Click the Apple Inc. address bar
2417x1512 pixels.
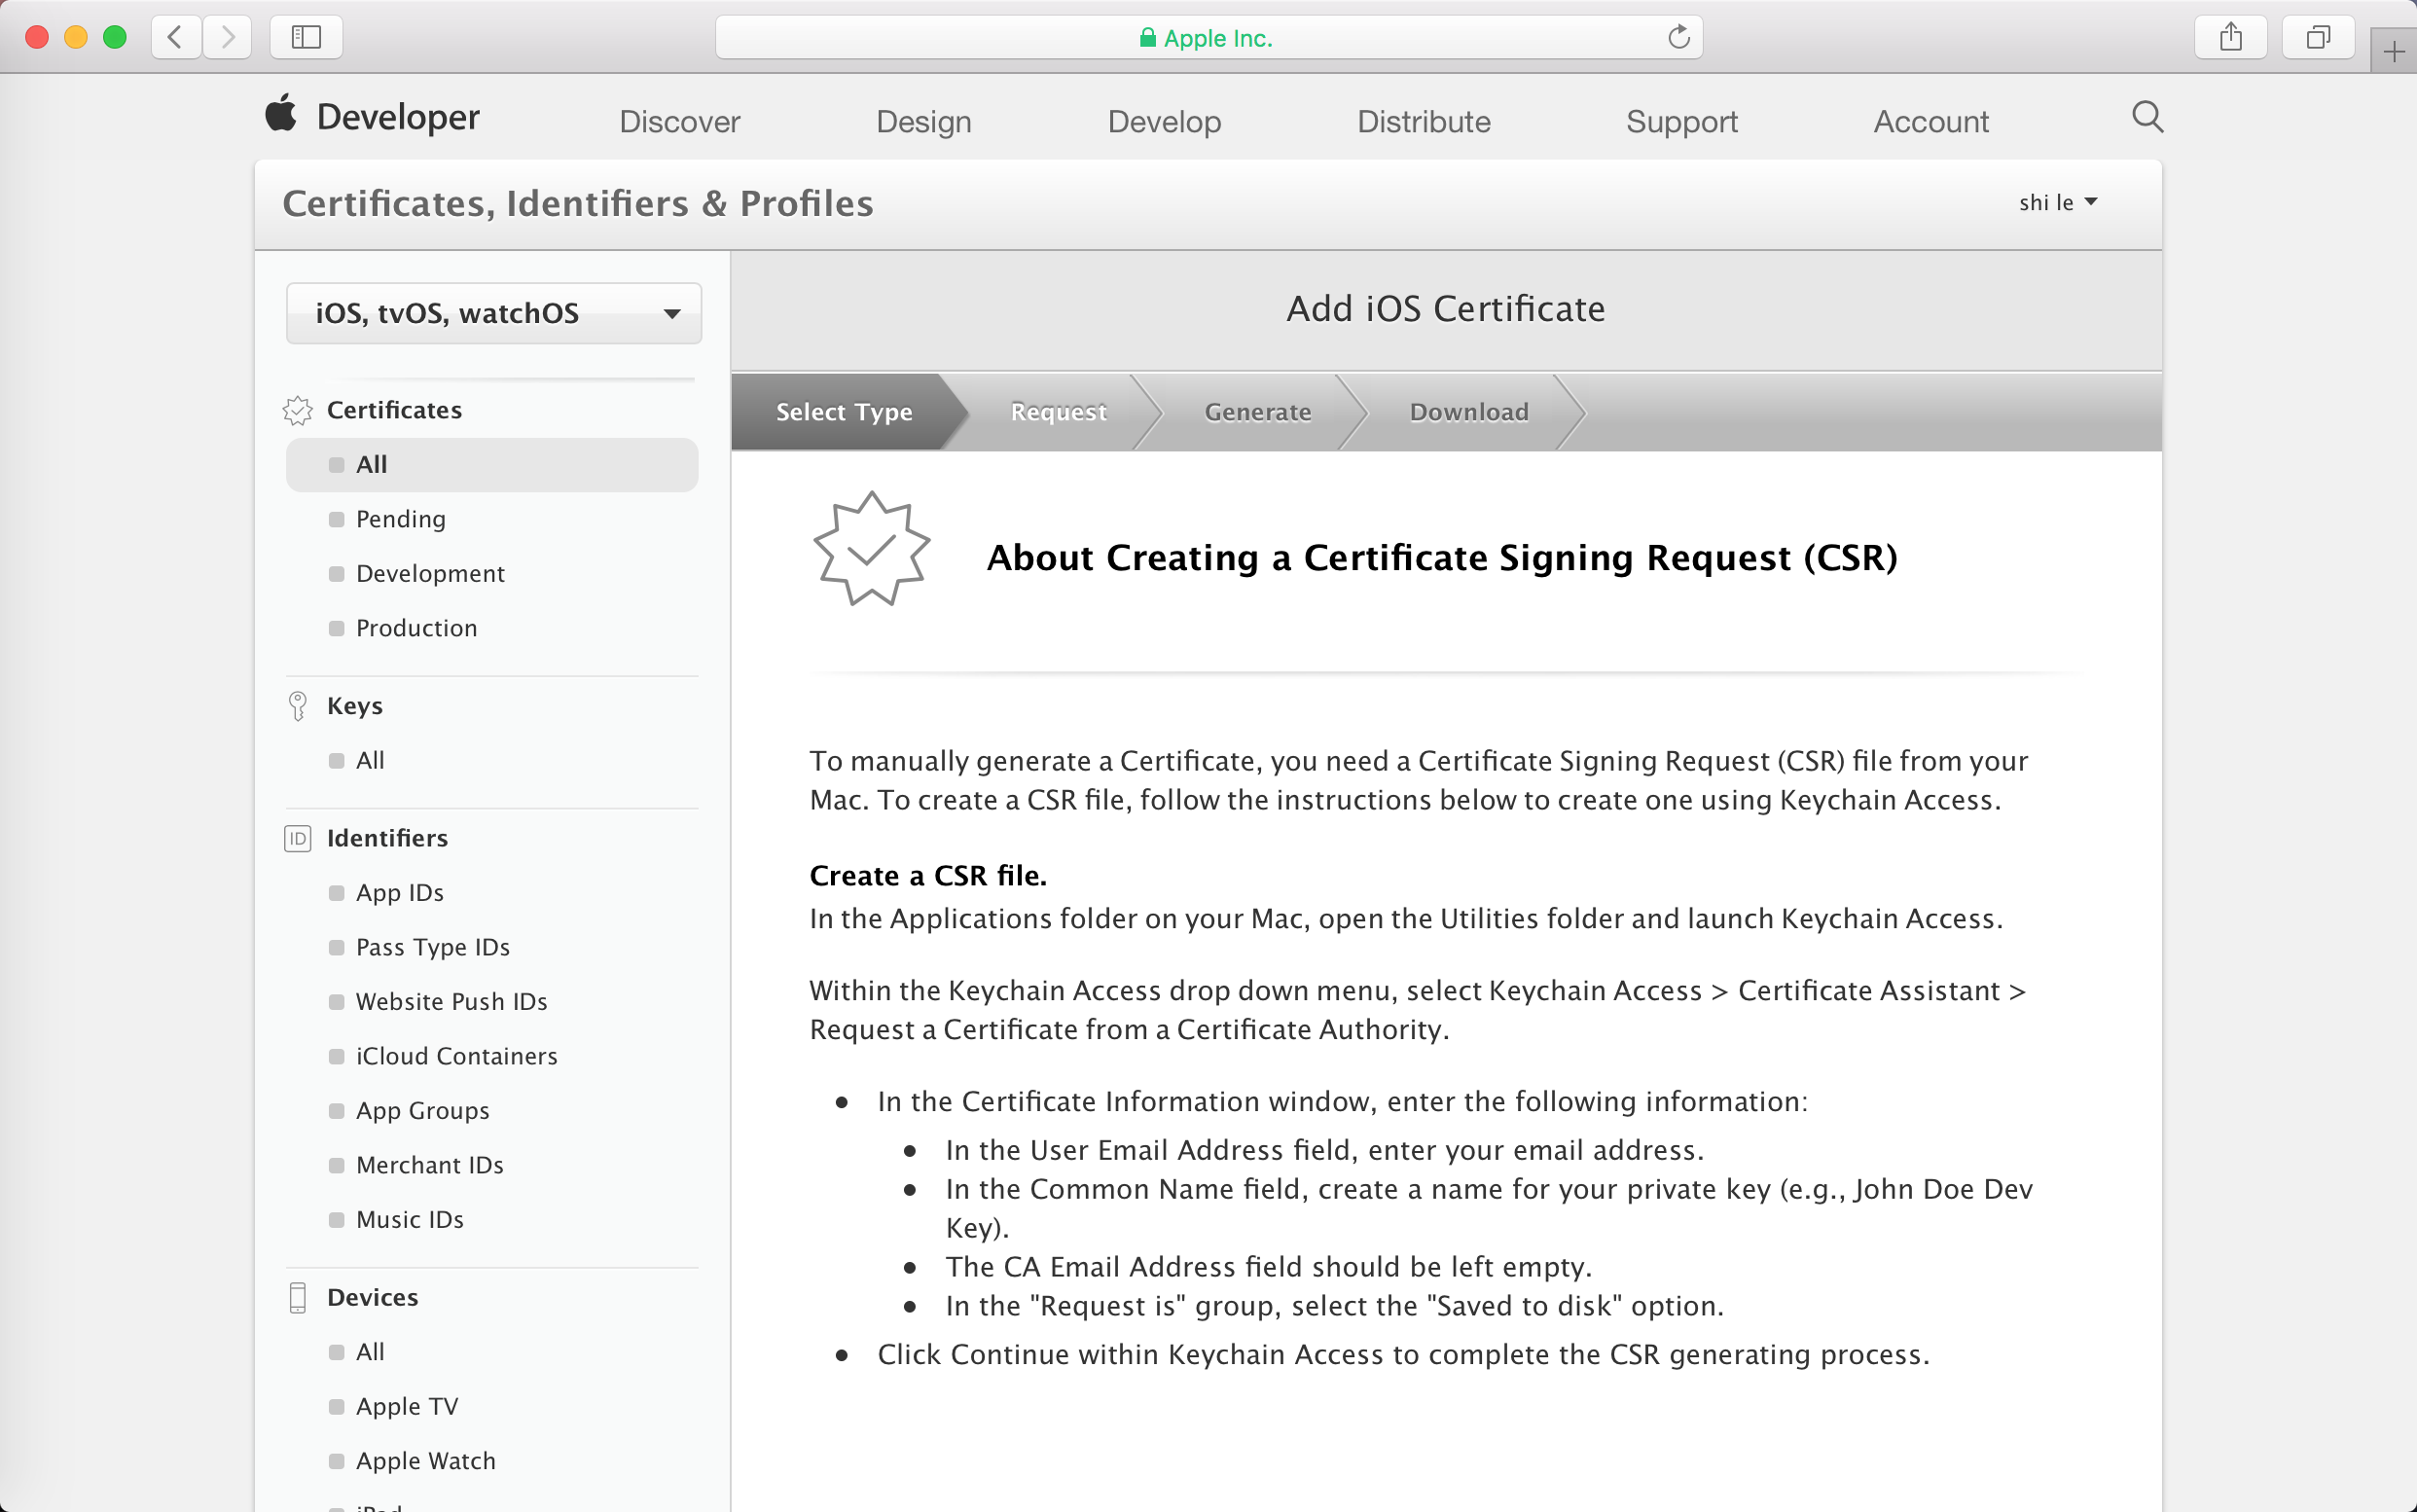(x=1209, y=38)
